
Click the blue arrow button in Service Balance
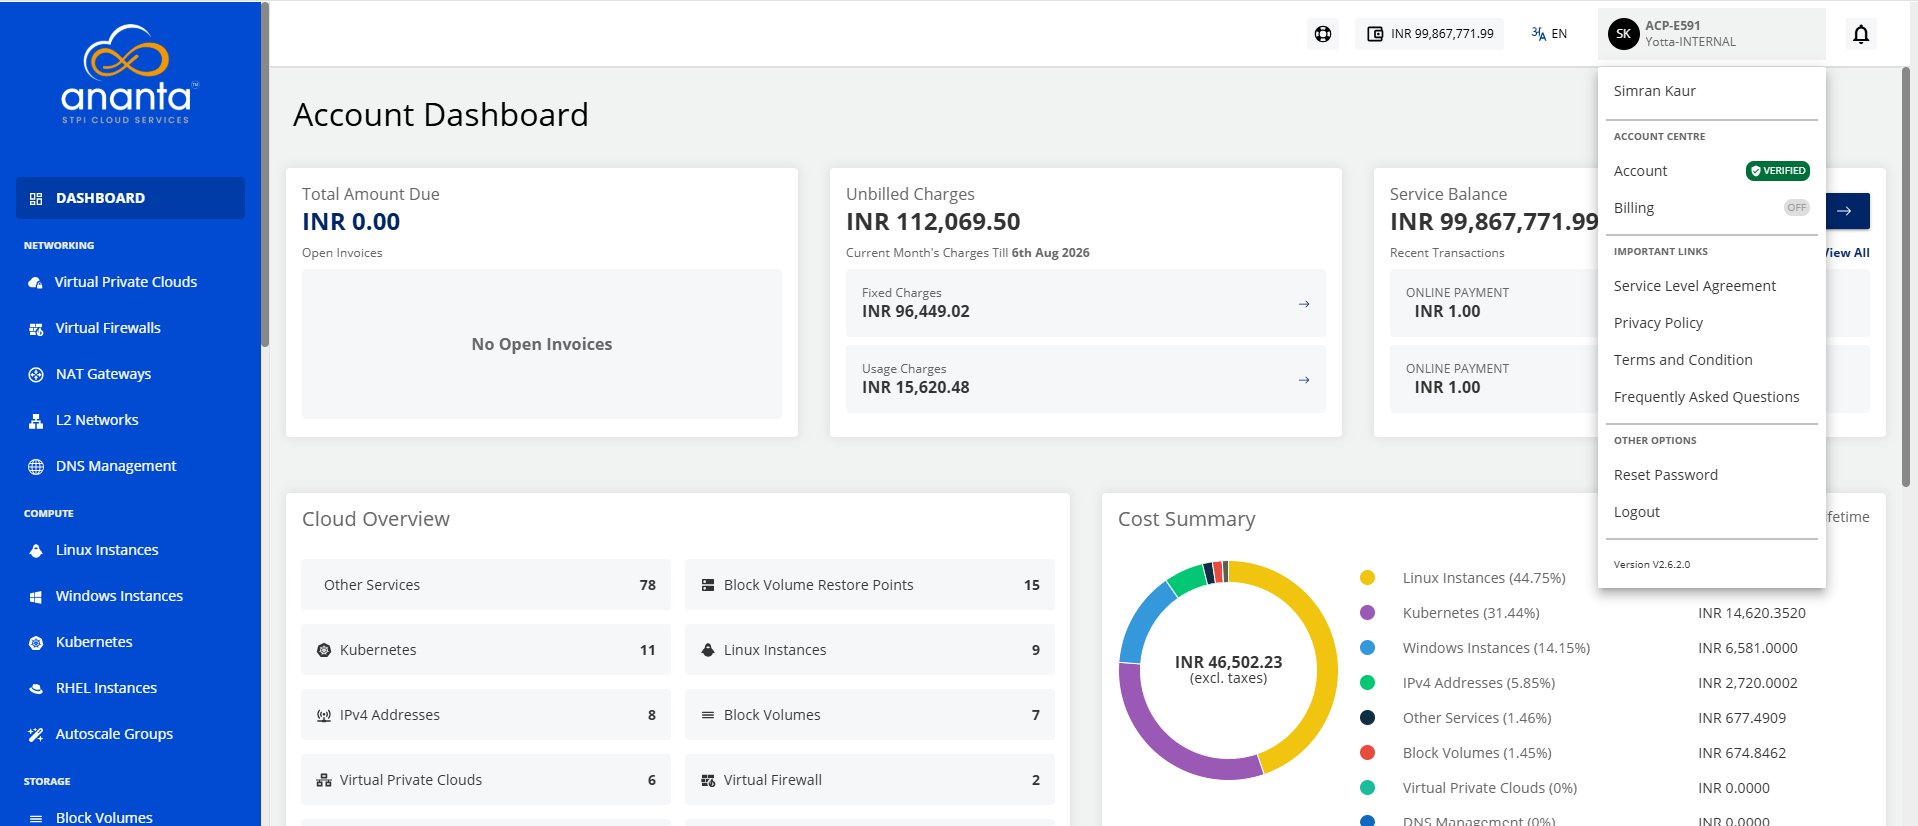(1848, 211)
